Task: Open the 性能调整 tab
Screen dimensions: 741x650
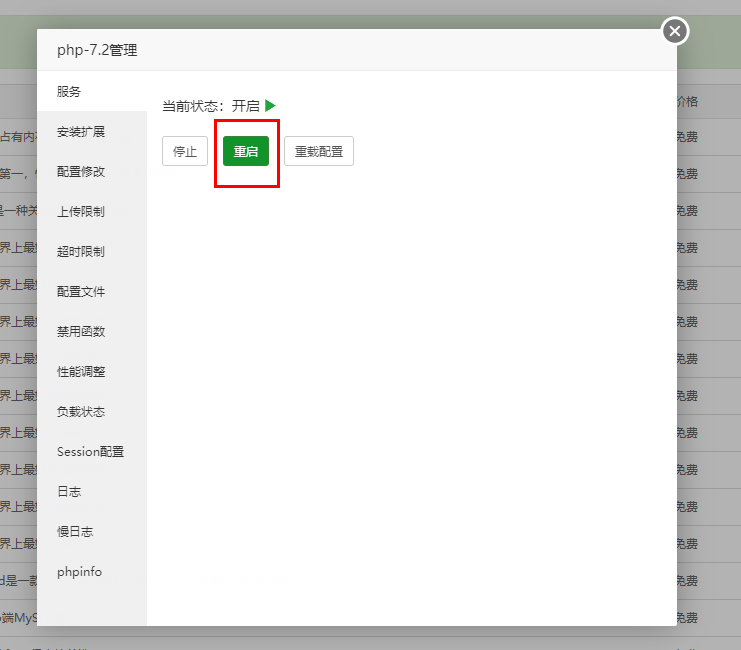Action: click(81, 371)
